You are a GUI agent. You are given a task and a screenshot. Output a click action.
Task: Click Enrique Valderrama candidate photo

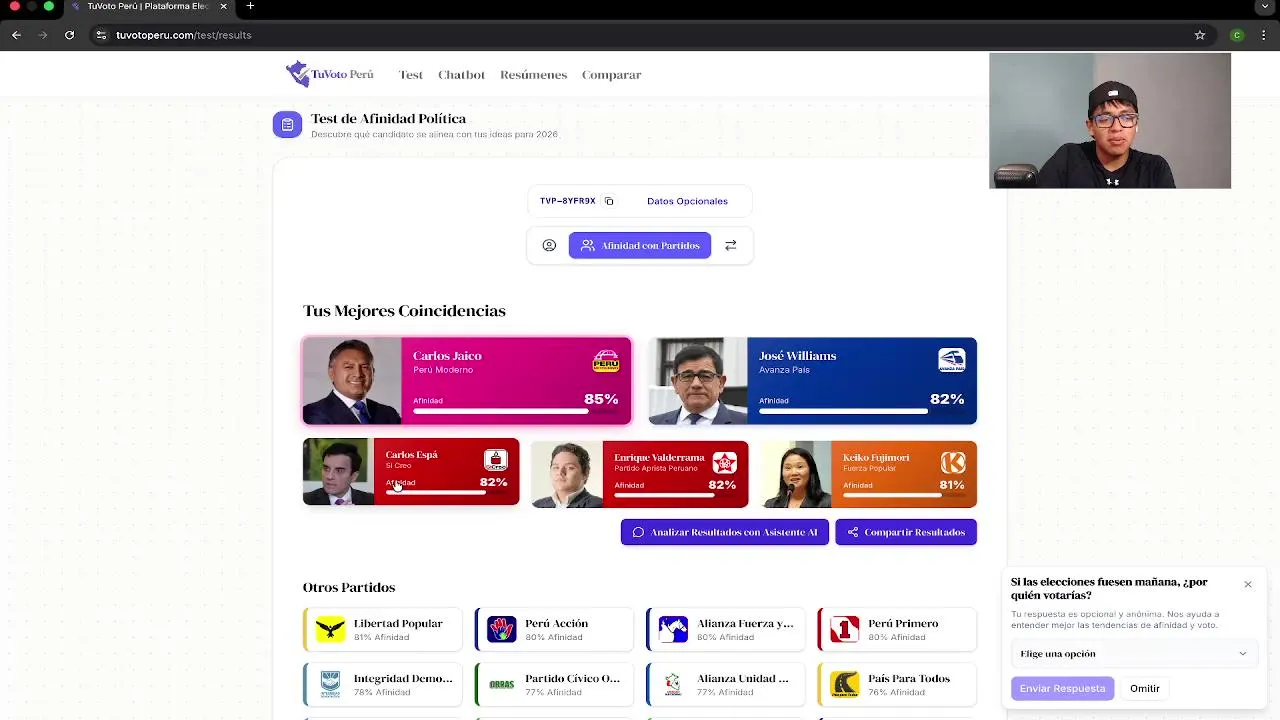pyautogui.click(x=567, y=474)
